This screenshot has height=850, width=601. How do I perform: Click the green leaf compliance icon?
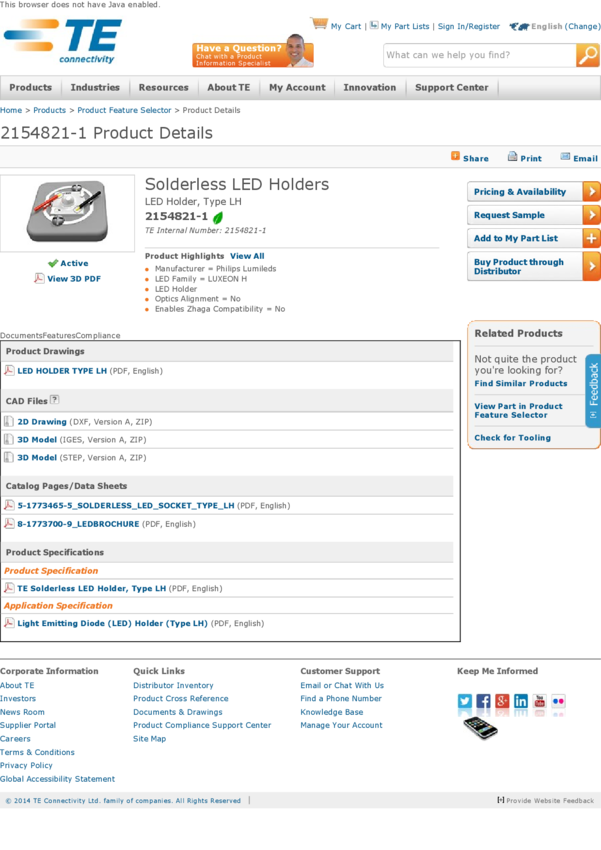coord(218,217)
